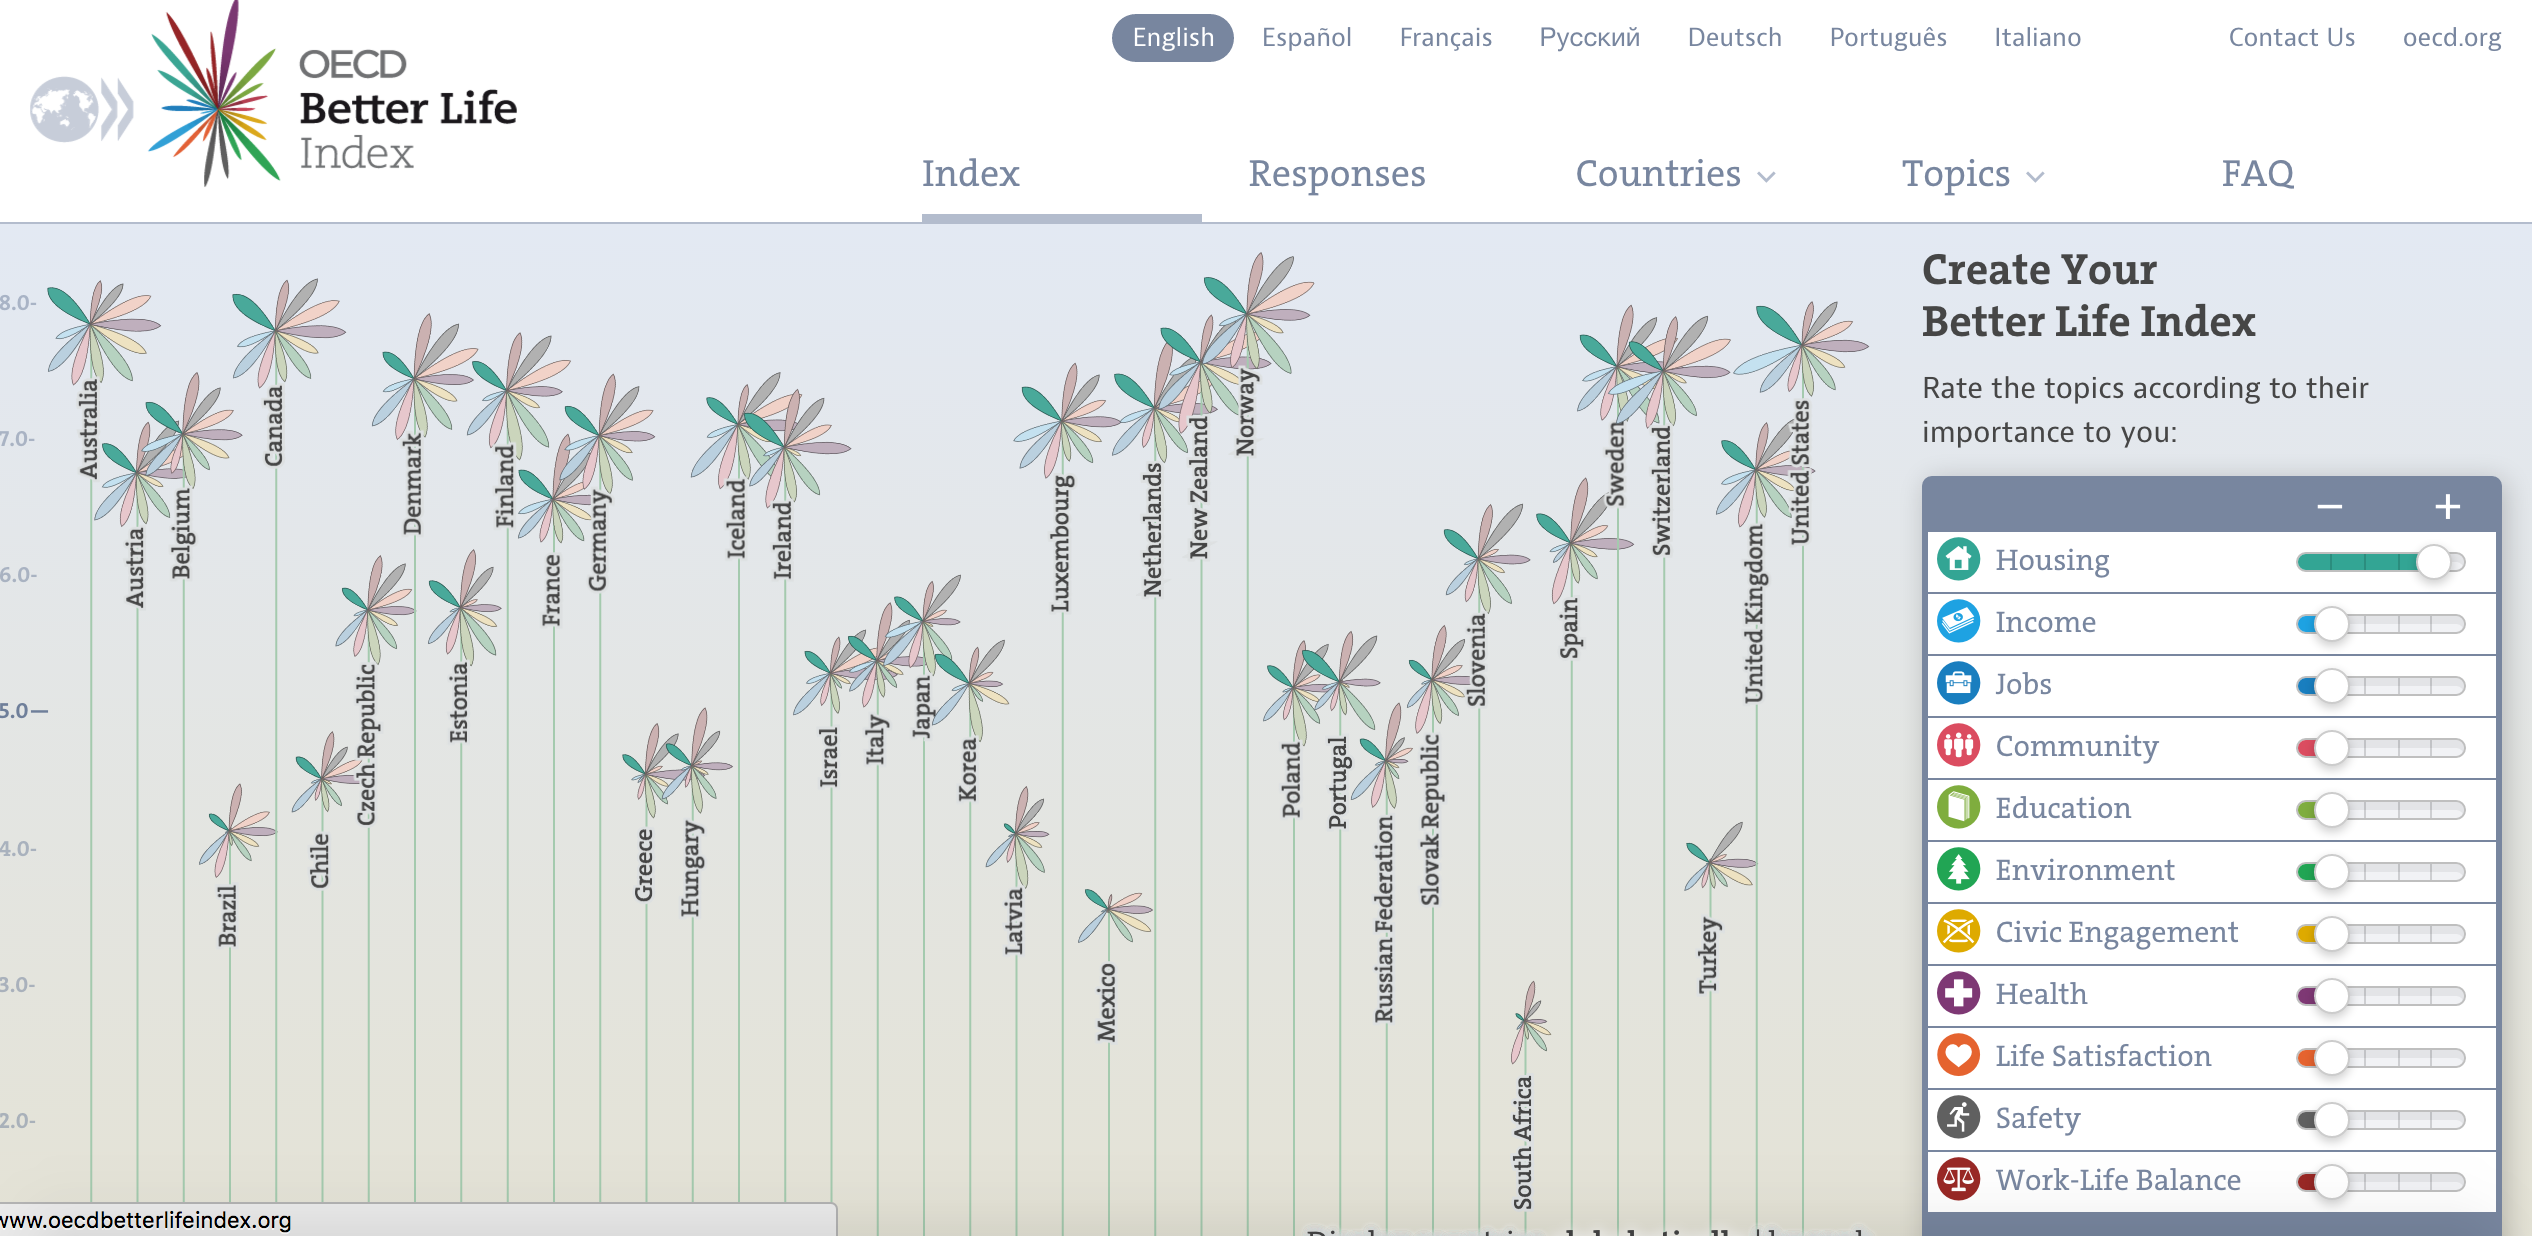Open the Responses tab
Viewport: 2532px width, 1236px height.
(1337, 174)
